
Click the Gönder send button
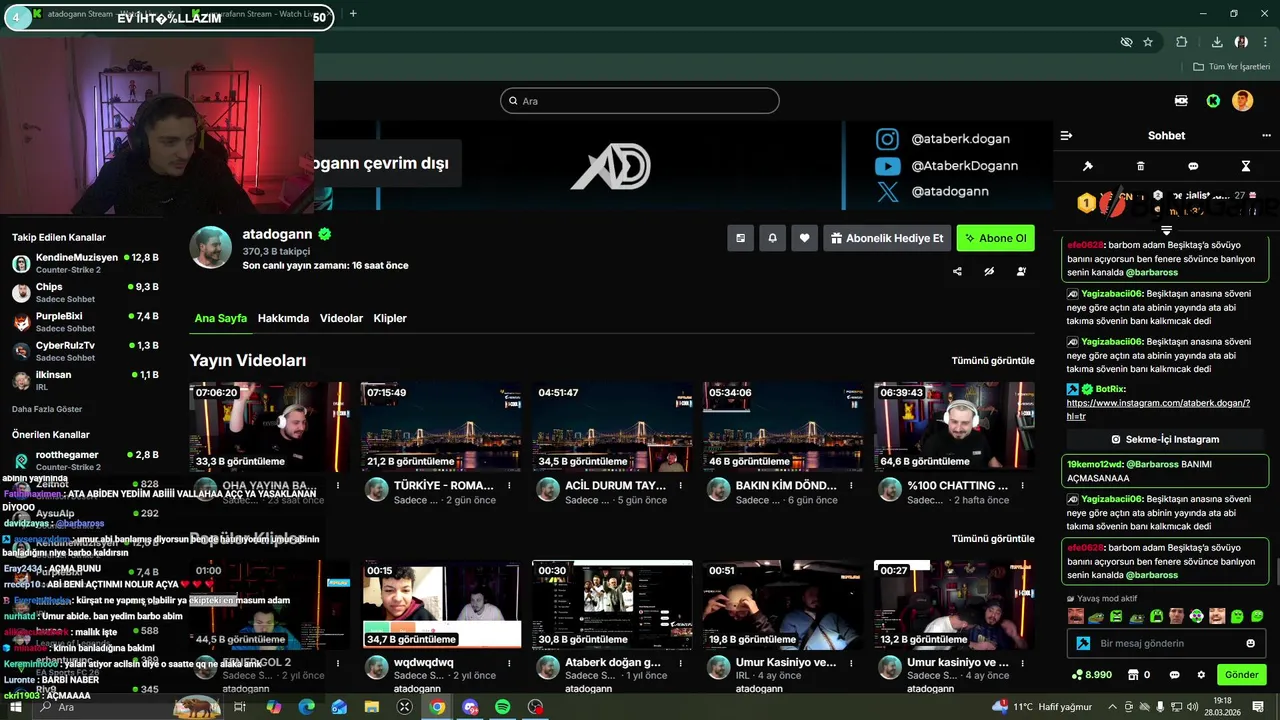click(x=1241, y=675)
